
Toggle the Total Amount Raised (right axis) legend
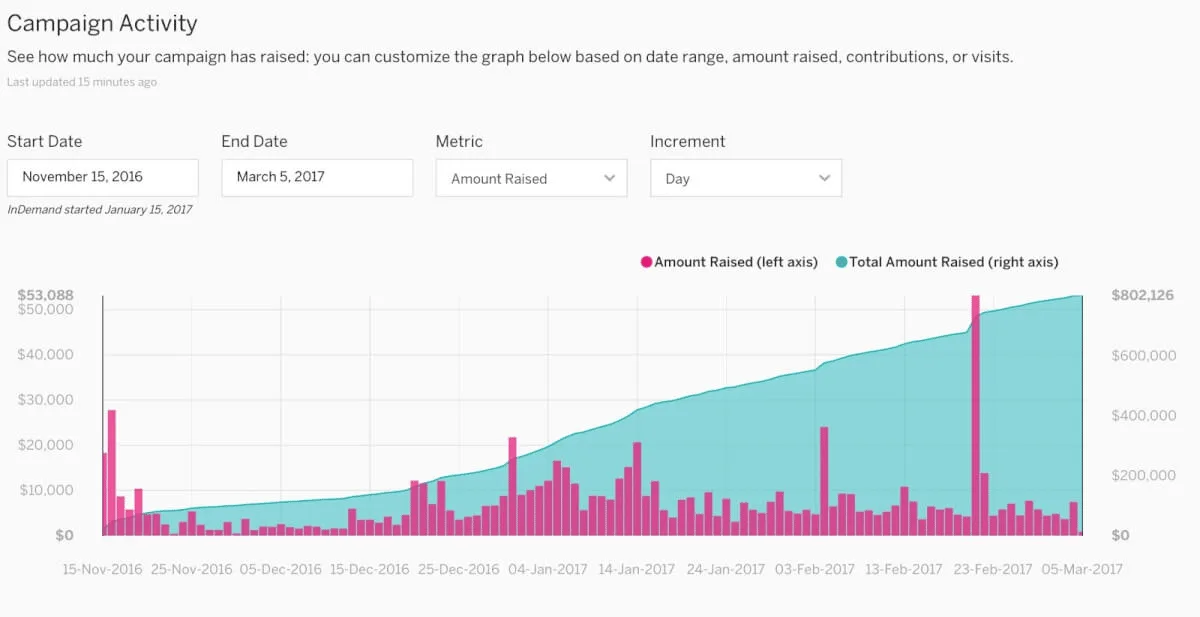(947, 262)
